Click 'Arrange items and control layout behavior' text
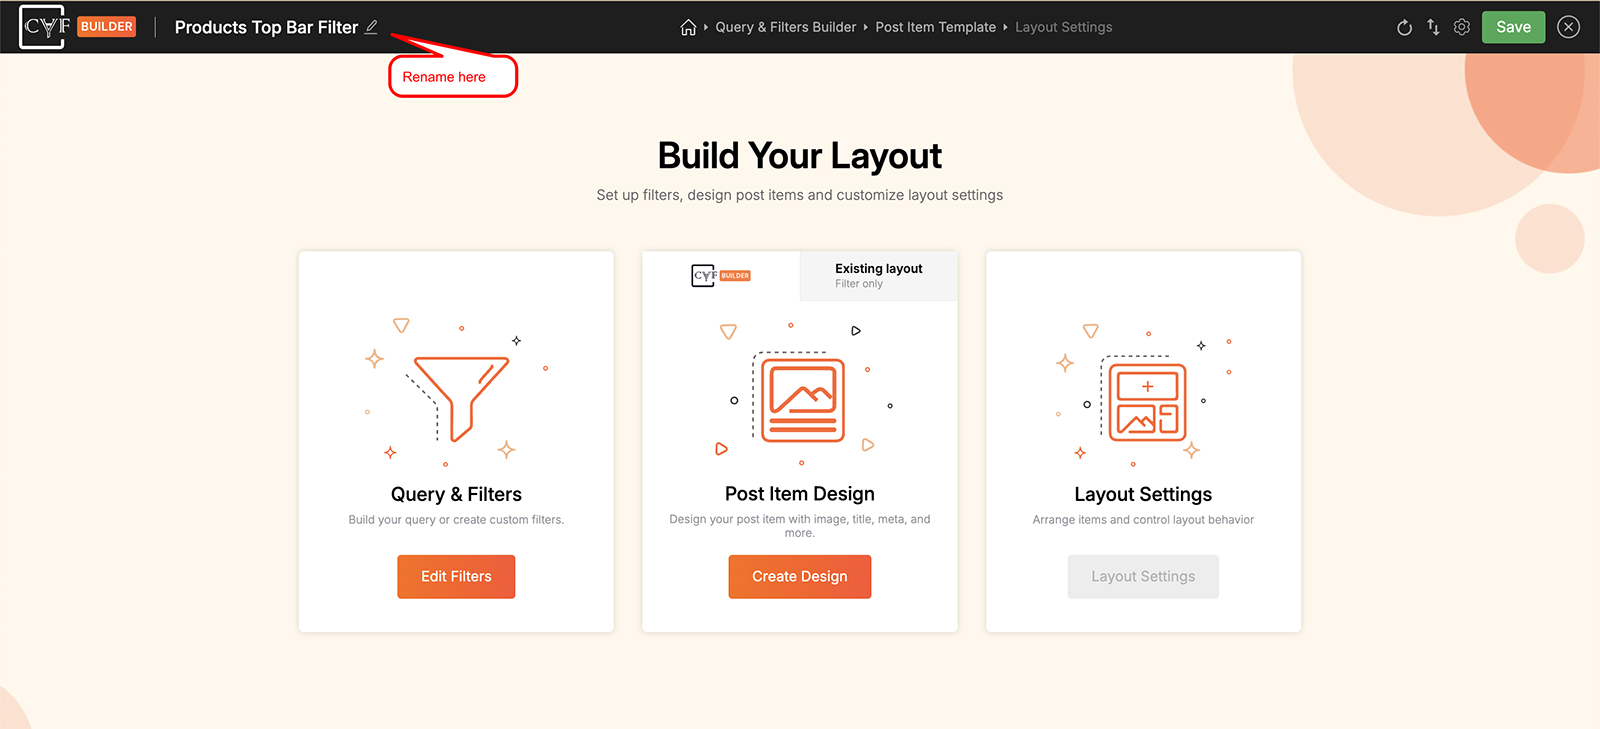Viewport: 1600px width, 729px height. tap(1143, 520)
